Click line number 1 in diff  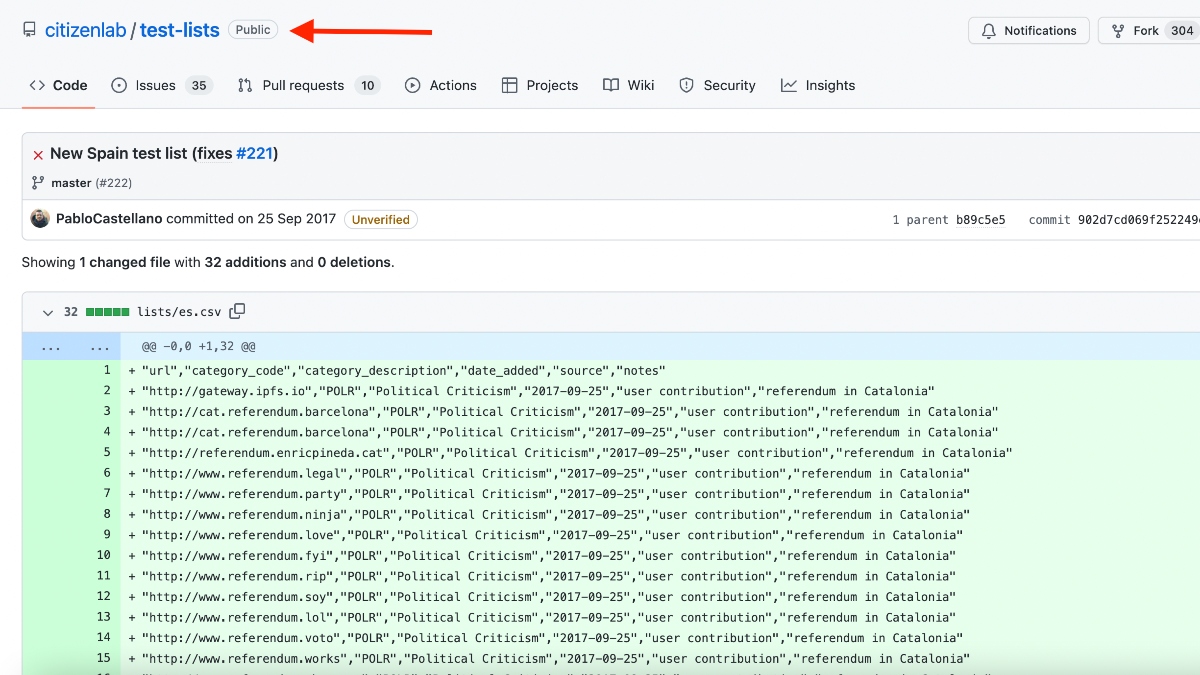106,370
